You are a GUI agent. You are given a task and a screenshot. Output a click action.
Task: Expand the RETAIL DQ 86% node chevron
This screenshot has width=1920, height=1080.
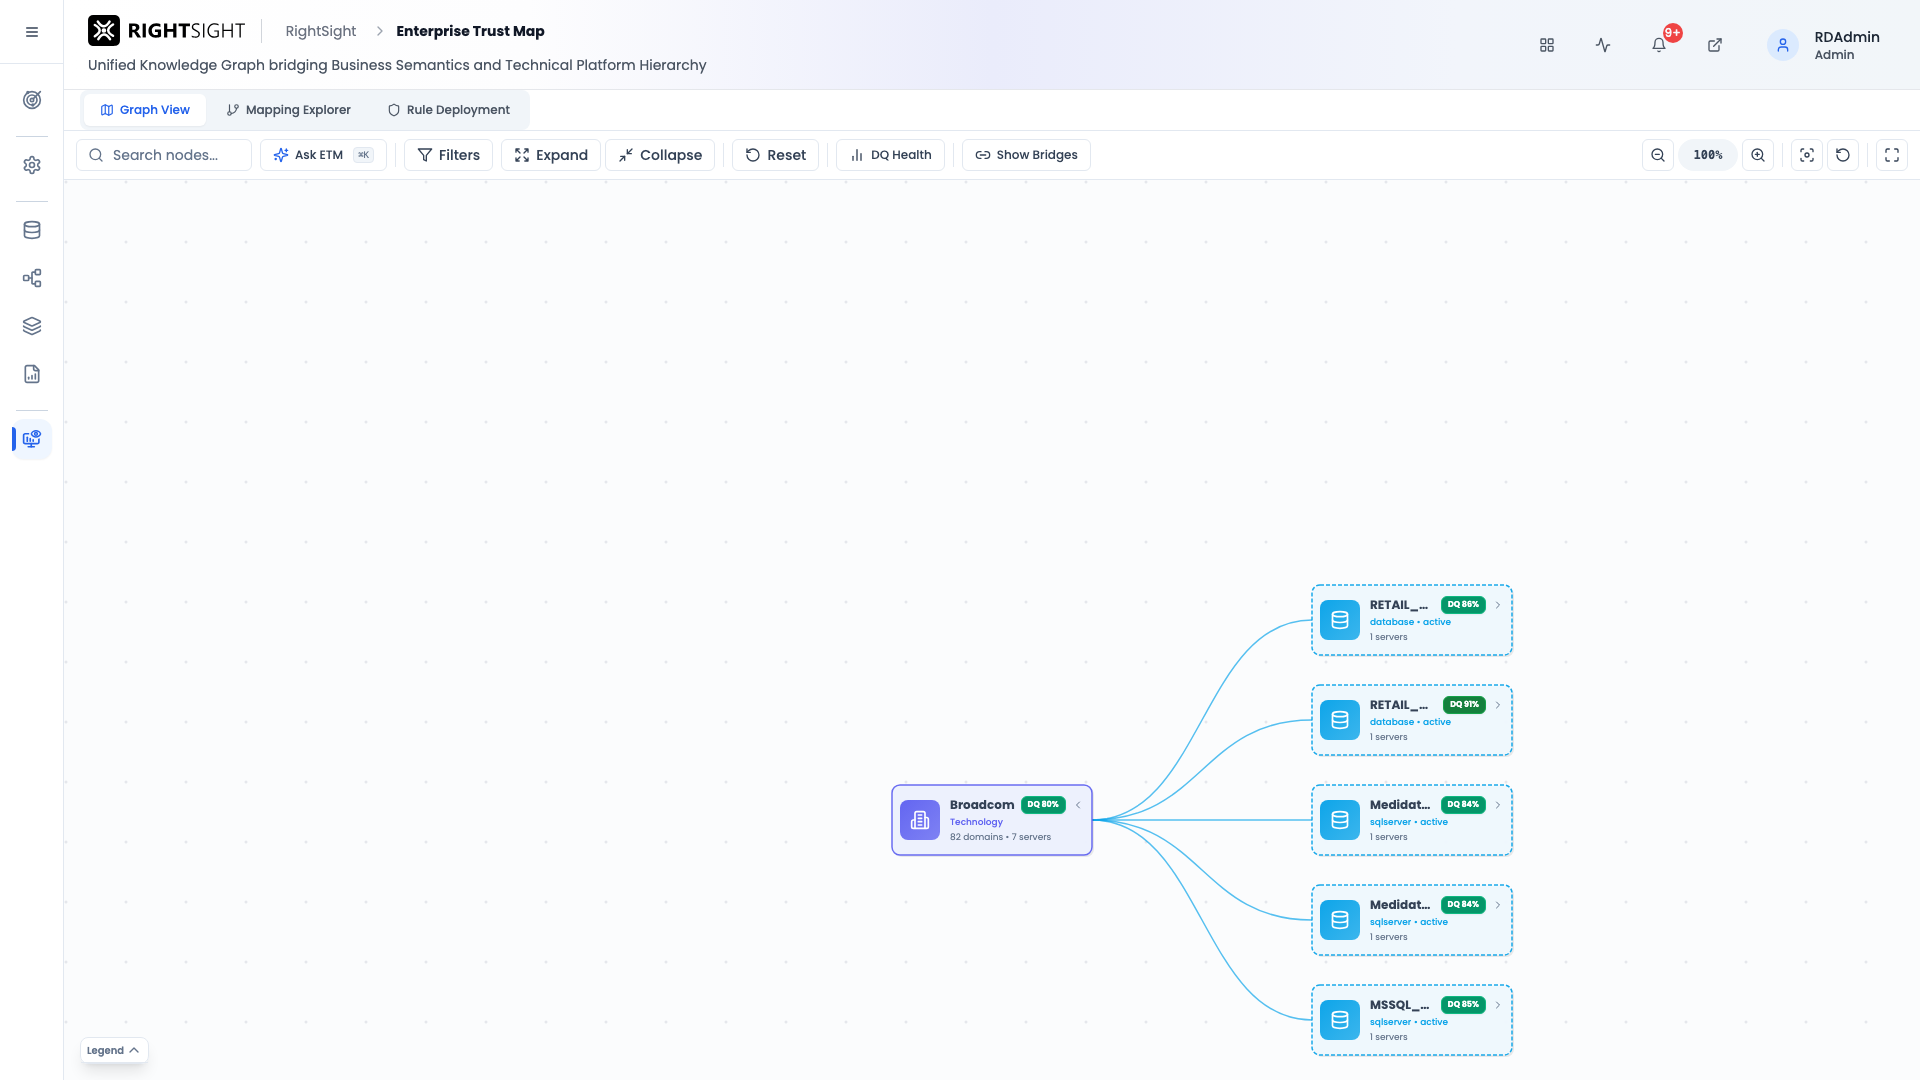(1498, 605)
